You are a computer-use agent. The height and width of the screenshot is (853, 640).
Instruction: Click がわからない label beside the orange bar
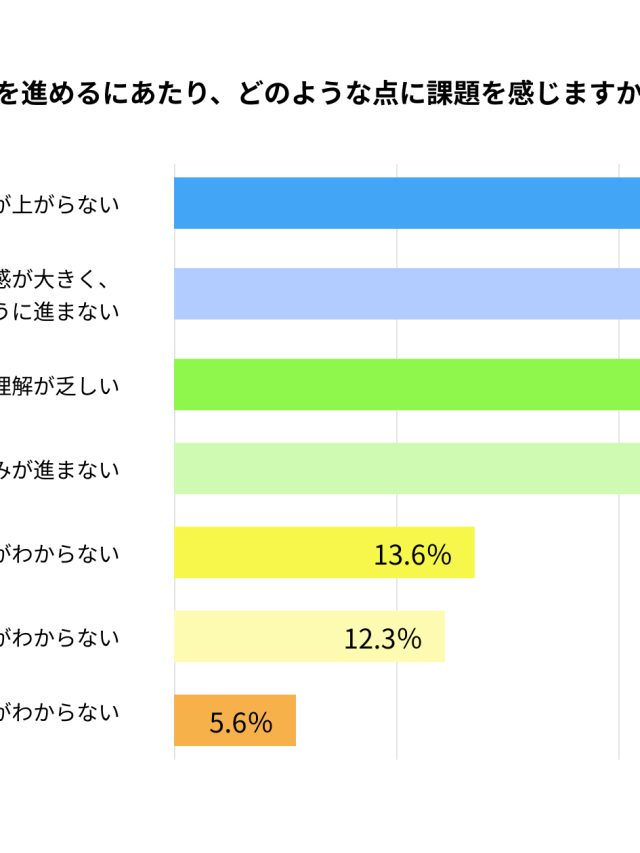tap(59, 712)
